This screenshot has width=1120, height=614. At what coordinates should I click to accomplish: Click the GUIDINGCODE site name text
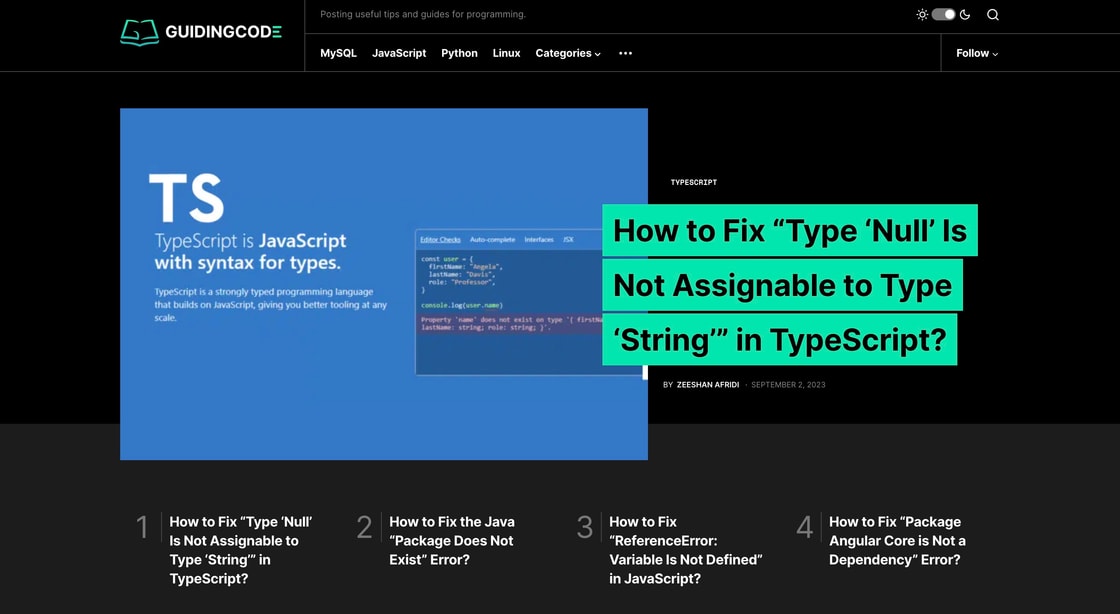coord(223,32)
